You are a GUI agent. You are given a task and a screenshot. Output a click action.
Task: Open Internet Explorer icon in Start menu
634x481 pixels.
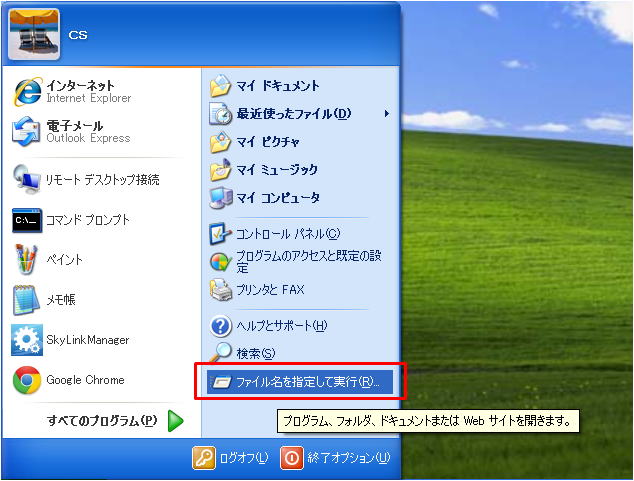click(x=27, y=91)
